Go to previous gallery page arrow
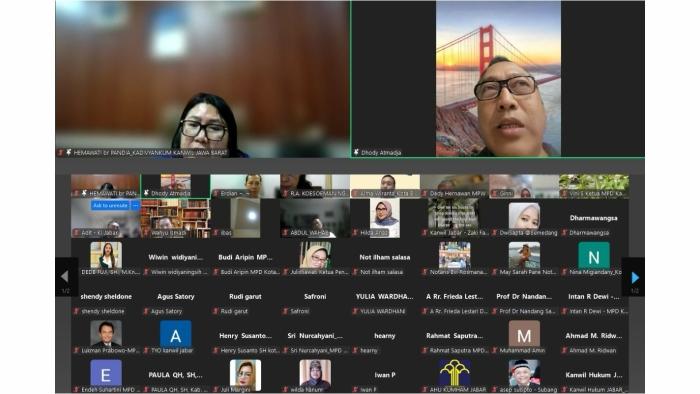 (x=65, y=277)
